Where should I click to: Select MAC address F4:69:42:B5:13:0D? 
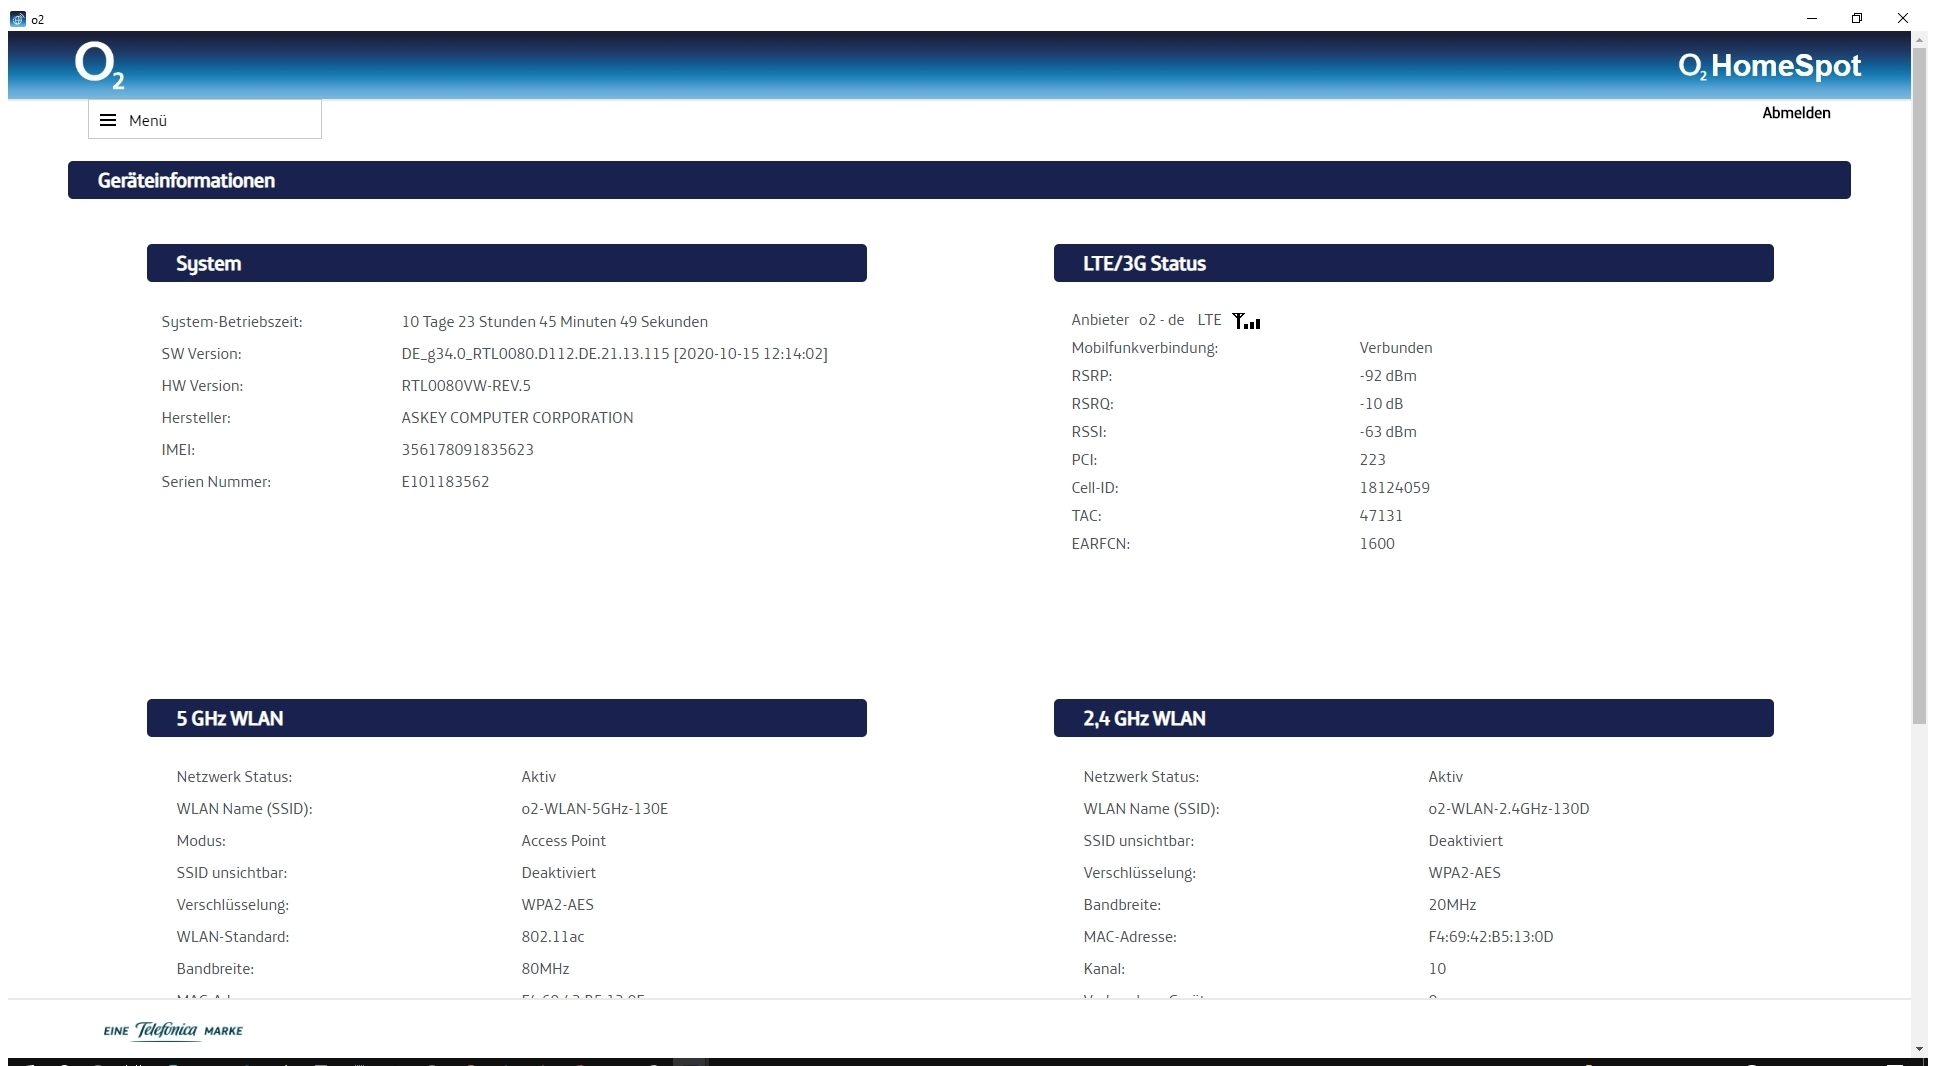[1491, 937]
